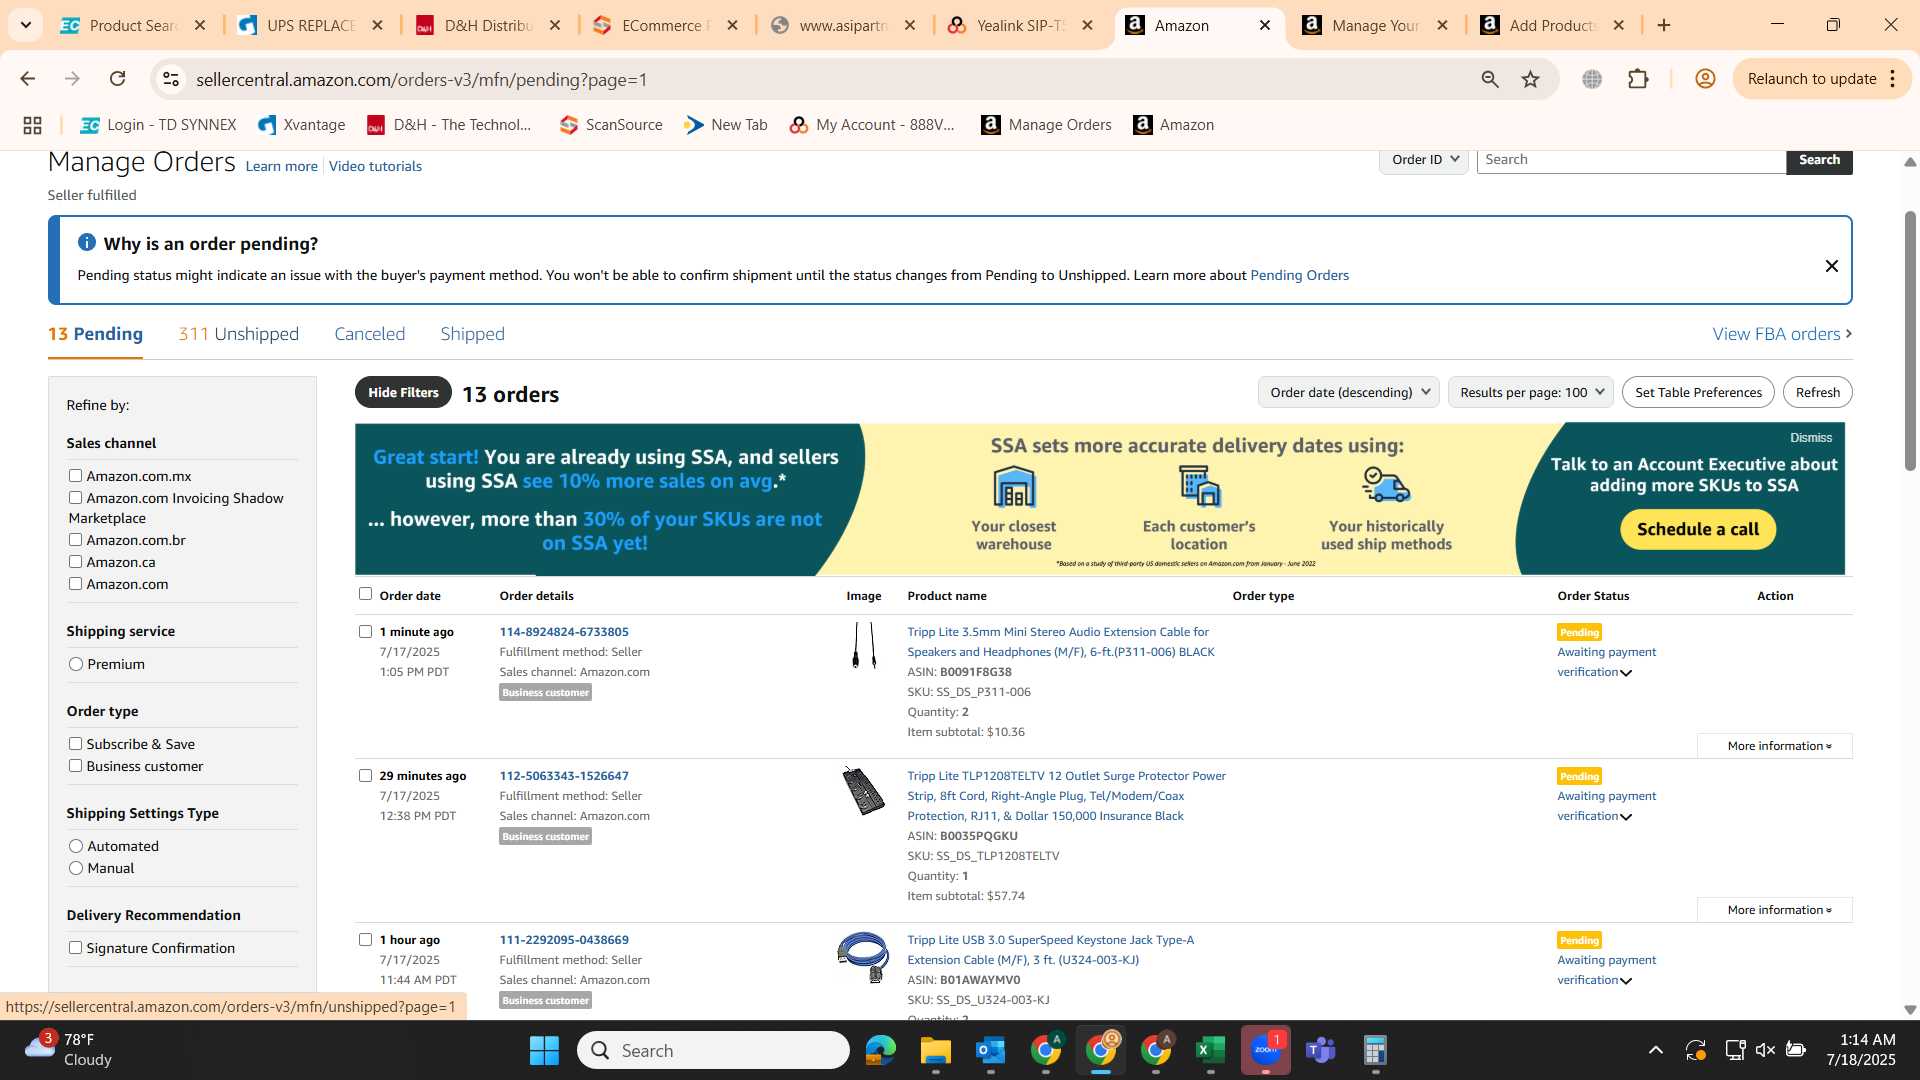This screenshot has width=1920, height=1080.
Task: Check the Amazon.com.br sales channel
Action: click(x=75, y=540)
